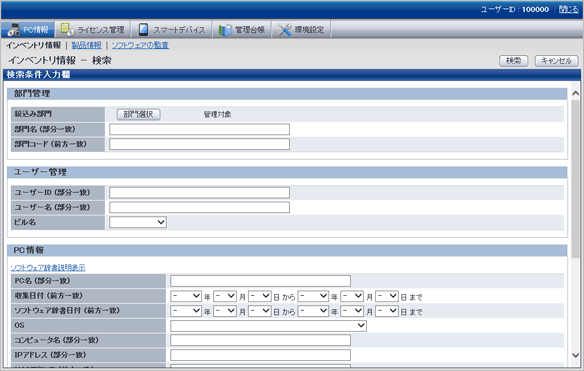Open the ビル名 dropdown
This screenshot has width=584, height=371.
(138, 222)
